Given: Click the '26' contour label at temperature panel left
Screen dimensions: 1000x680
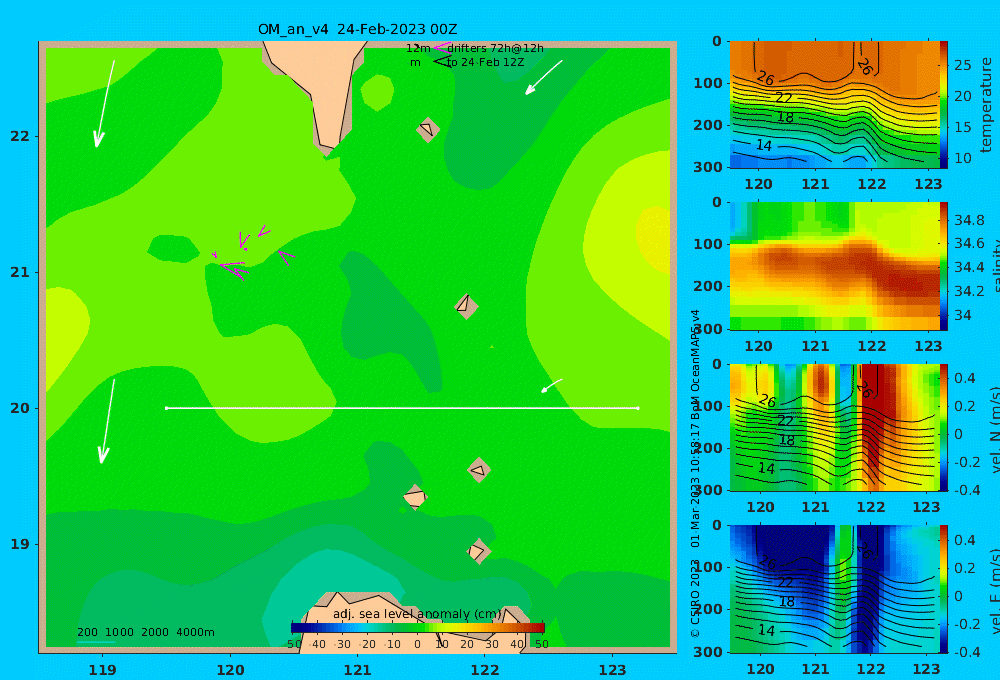Looking at the screenshot, I should [765, 78].
